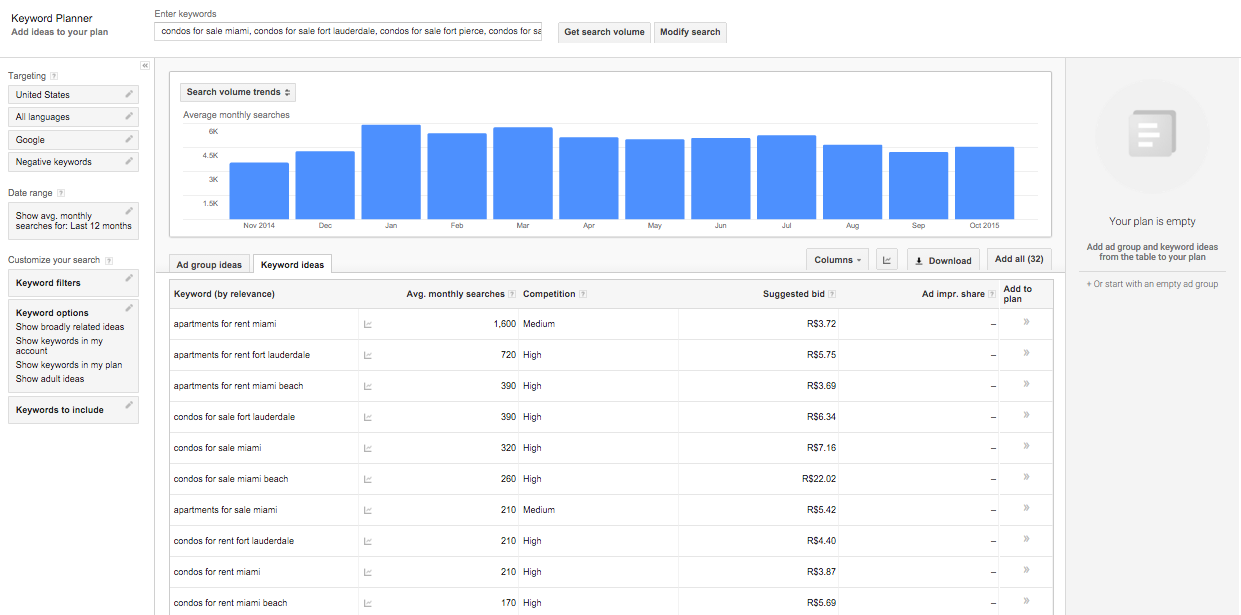Screen dimensions: 1241x615
Task: Click Keyword Planner title
Action: (52, 18)
